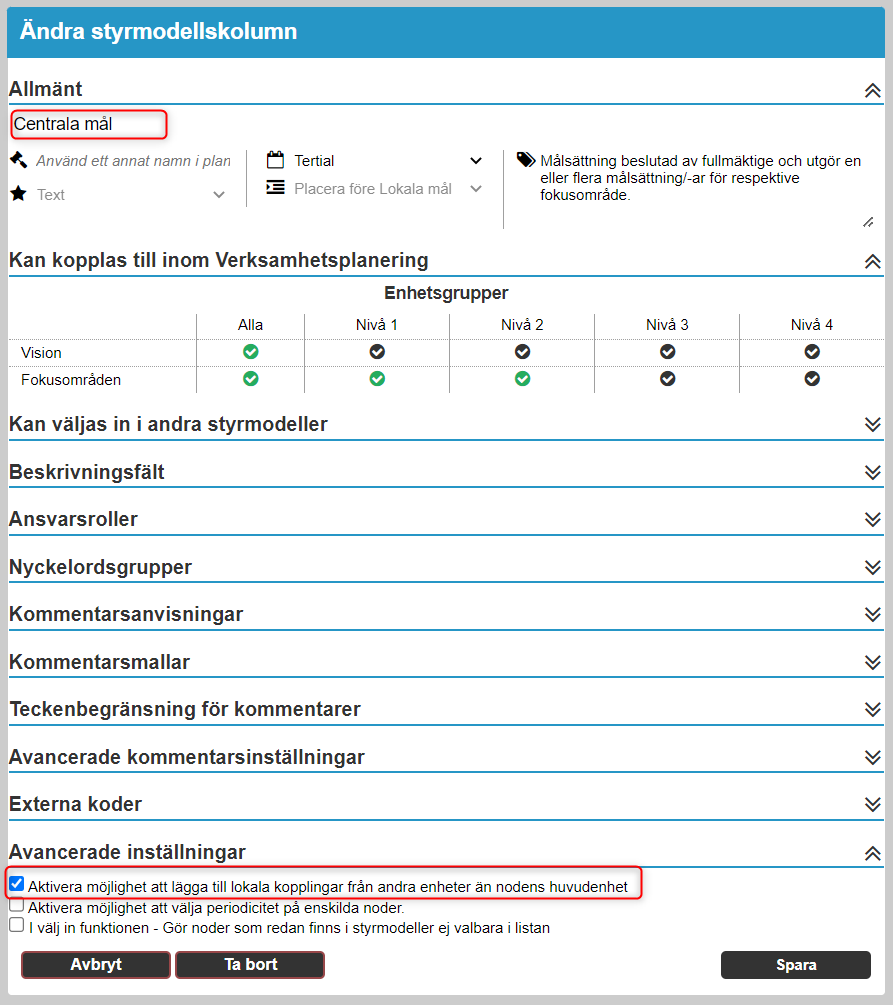Click the hammer icon beside alternate name field
Screen dimensions: 893x1005
(19, 160)
